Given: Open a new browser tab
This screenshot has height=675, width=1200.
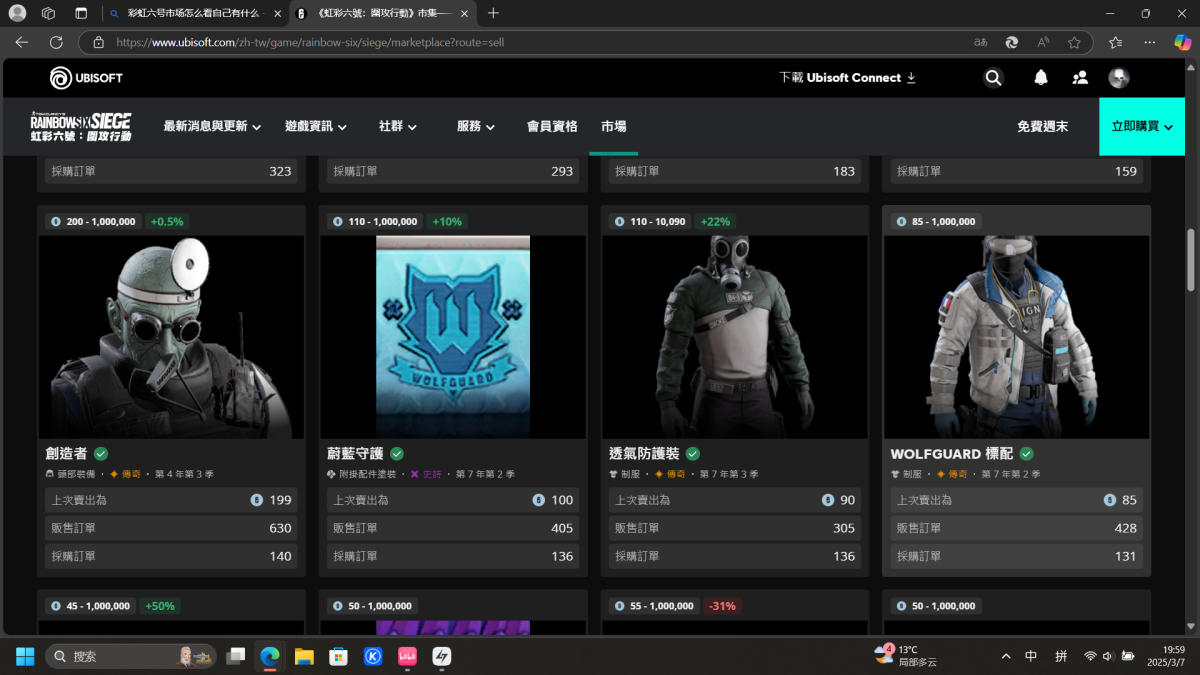Looking at the screenshot, I should pyautogui.click(x=493, y=13).
